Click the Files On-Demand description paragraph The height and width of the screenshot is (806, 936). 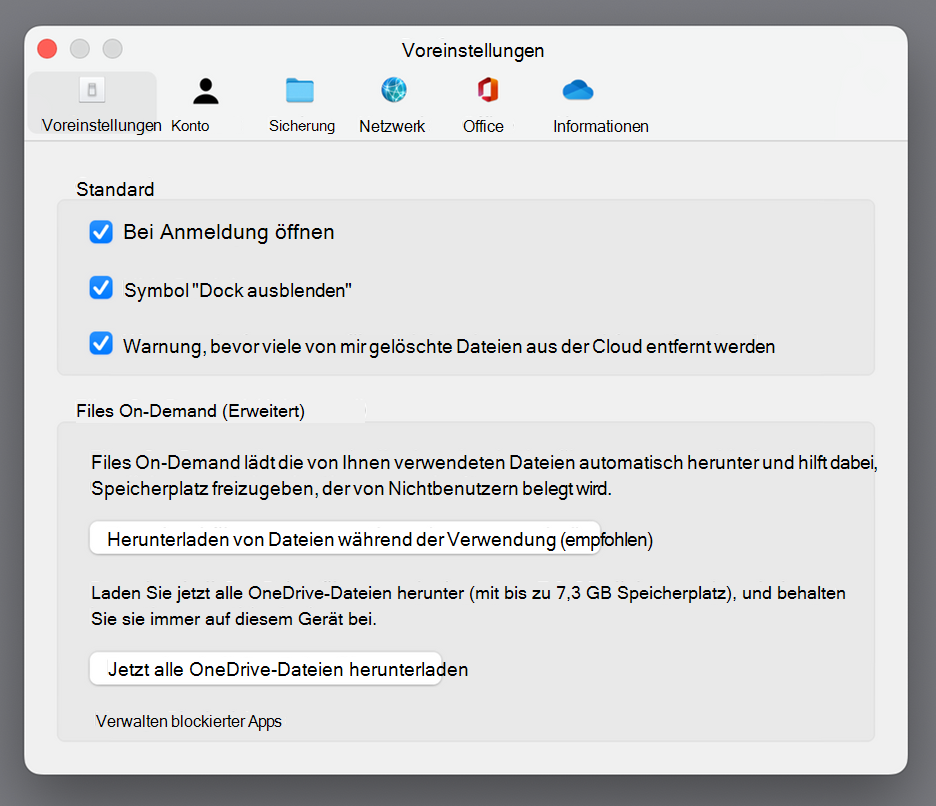(484, 475)
